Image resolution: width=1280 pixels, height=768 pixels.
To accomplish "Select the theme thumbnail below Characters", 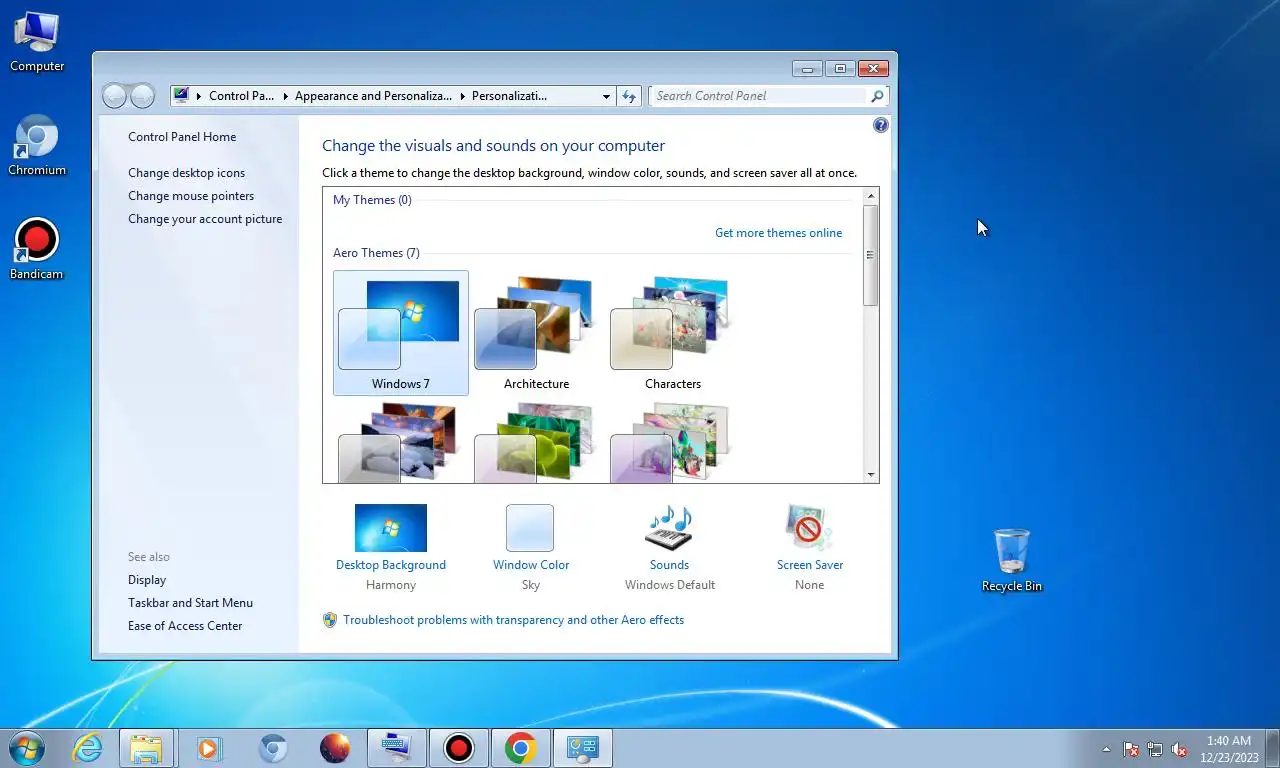I will click(x=672, y=443).
